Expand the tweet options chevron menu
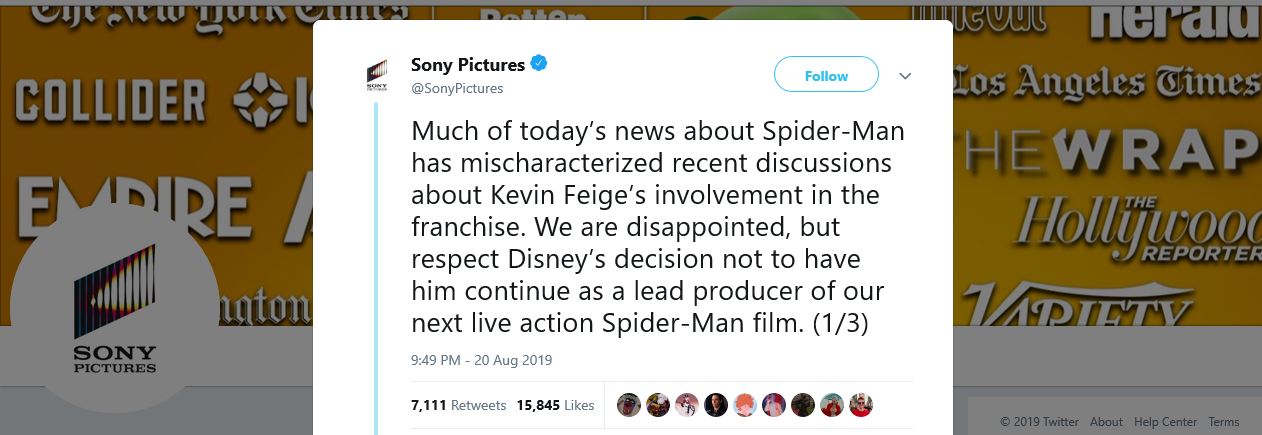The image size is (1262, 435). [x=905, y=76]
